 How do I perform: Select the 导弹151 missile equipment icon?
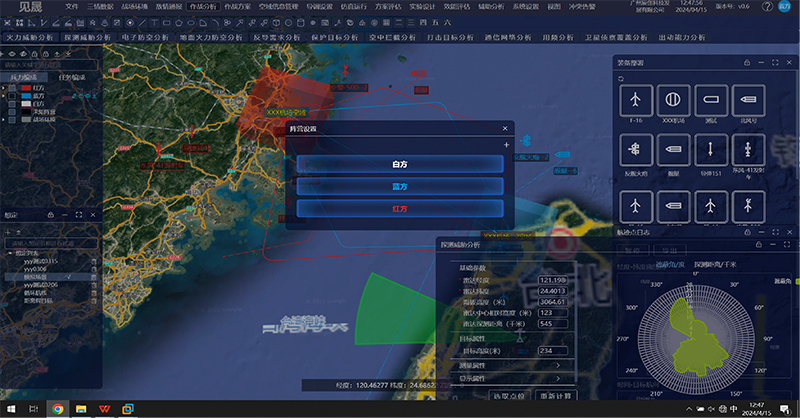point(711,149)
